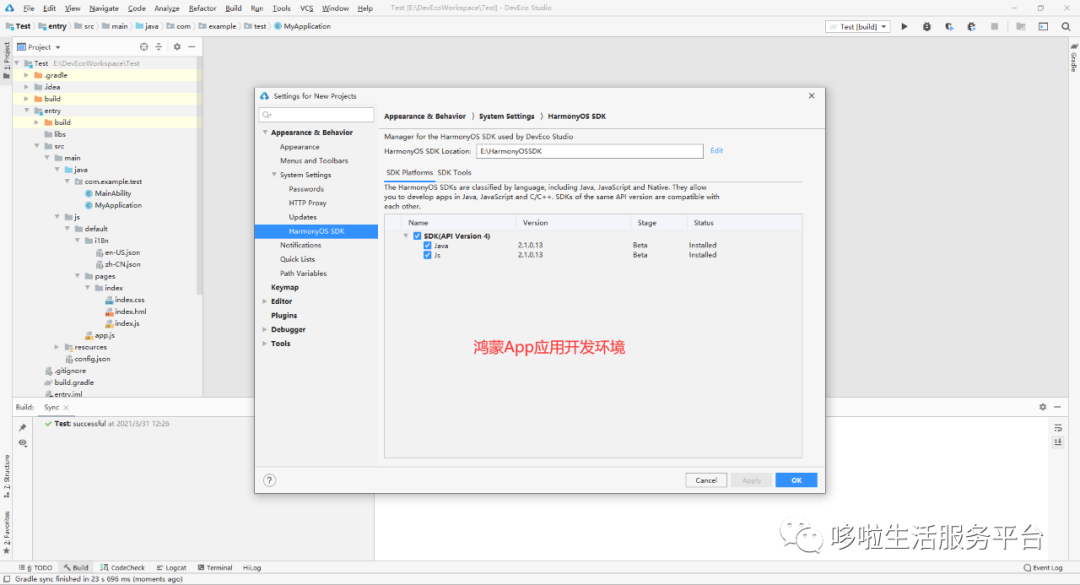The width and height of the screenshot is (1080, 585).
Task: Collapse SDK(API Version 4) row
Action: pos(406,236)
